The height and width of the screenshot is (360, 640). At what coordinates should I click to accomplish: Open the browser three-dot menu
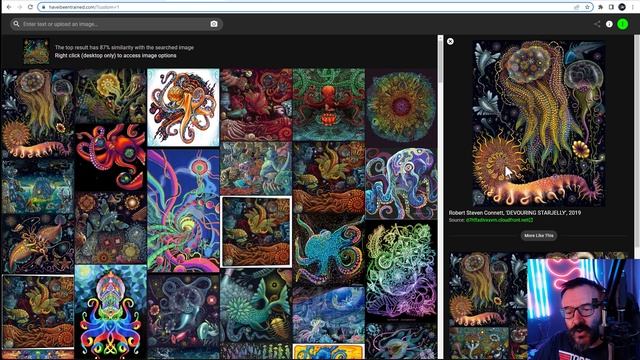[x=633, y=7]
